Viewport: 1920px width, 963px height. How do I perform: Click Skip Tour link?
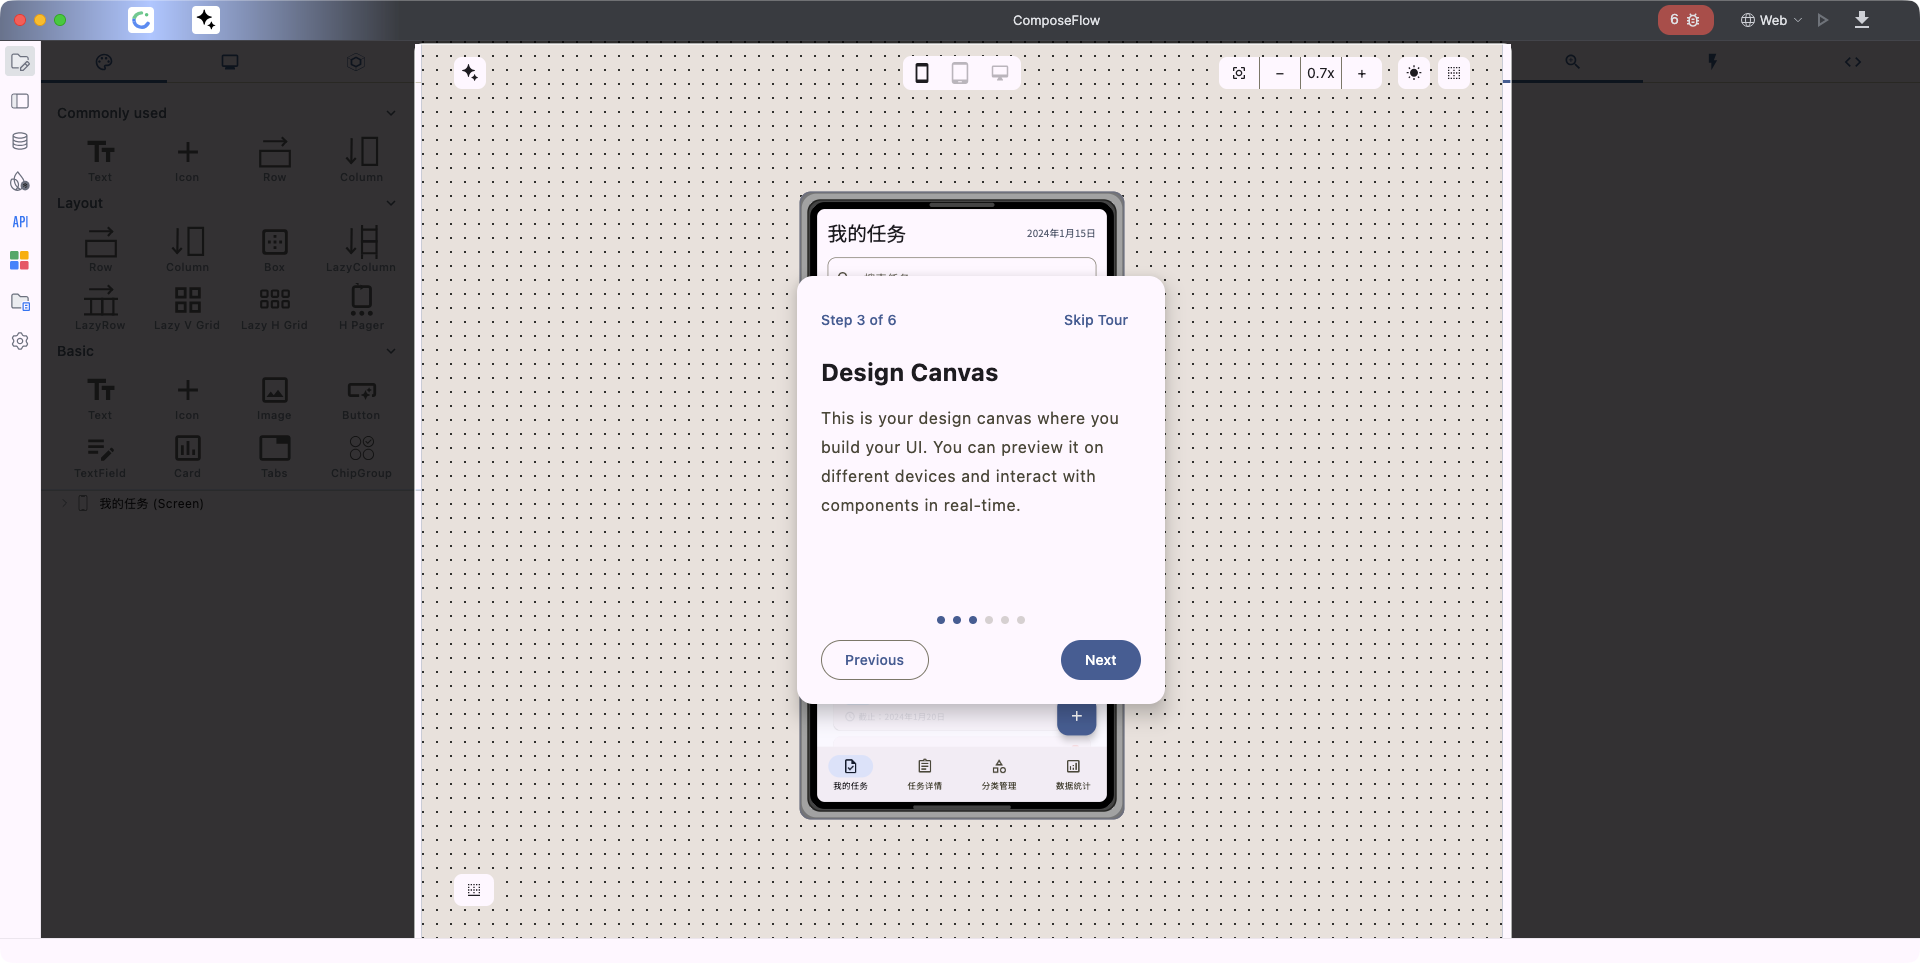[x=1095, y=320]
